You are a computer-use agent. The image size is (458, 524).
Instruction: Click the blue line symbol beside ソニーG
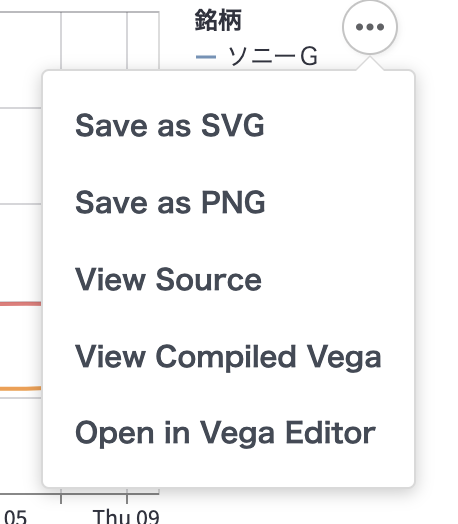click(x=206, y=57)
